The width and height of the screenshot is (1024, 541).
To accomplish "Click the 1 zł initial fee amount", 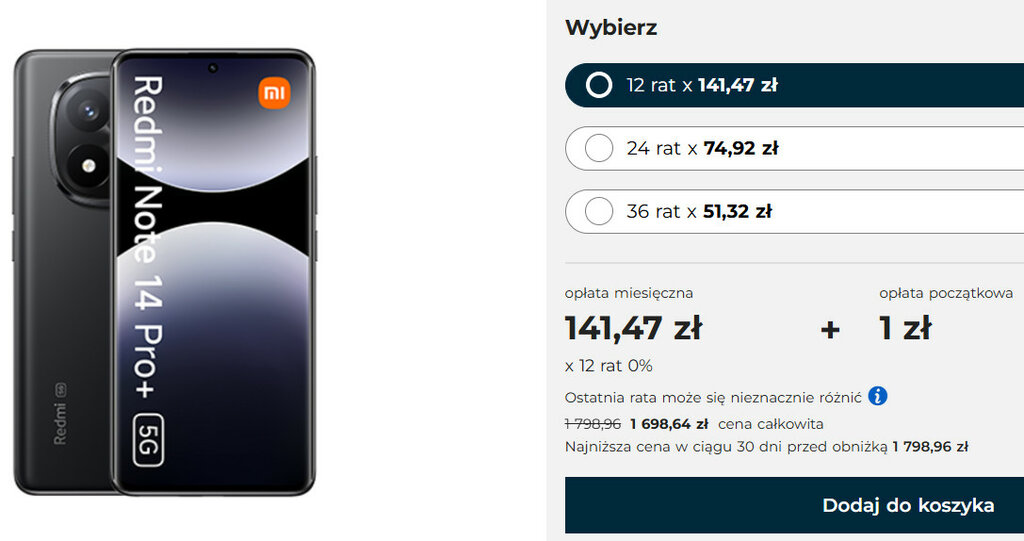I will click(905, 328).
